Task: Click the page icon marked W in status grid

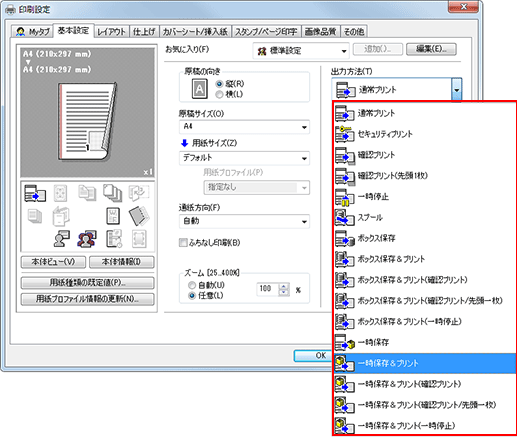Action: coord(113,216)
